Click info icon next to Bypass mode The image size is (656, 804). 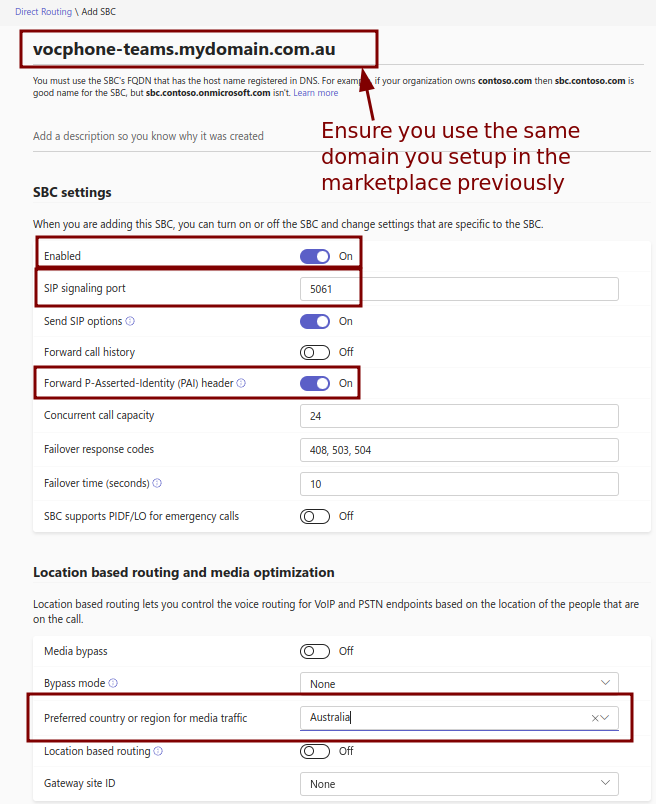click(113, 684)
